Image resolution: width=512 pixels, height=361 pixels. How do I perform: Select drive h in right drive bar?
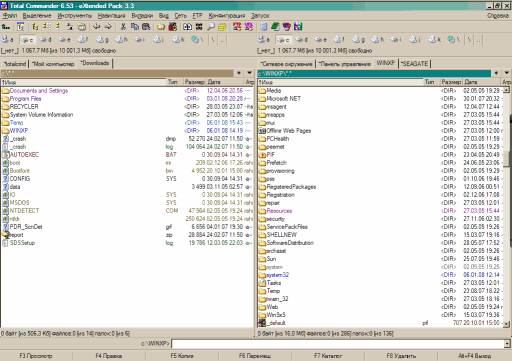(378, 40)
